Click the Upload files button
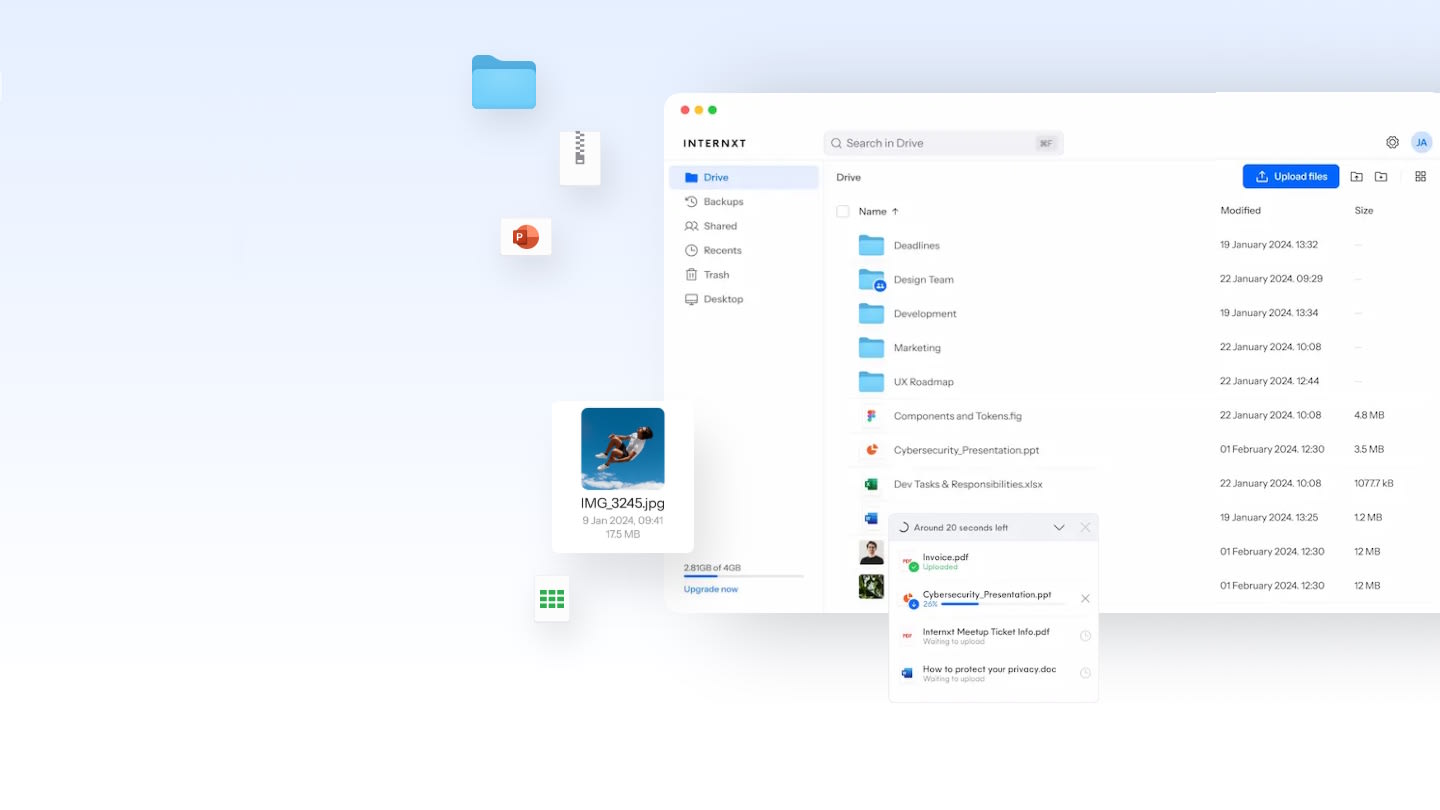The image size is (1440, 810). click(x=1291, y=175)
